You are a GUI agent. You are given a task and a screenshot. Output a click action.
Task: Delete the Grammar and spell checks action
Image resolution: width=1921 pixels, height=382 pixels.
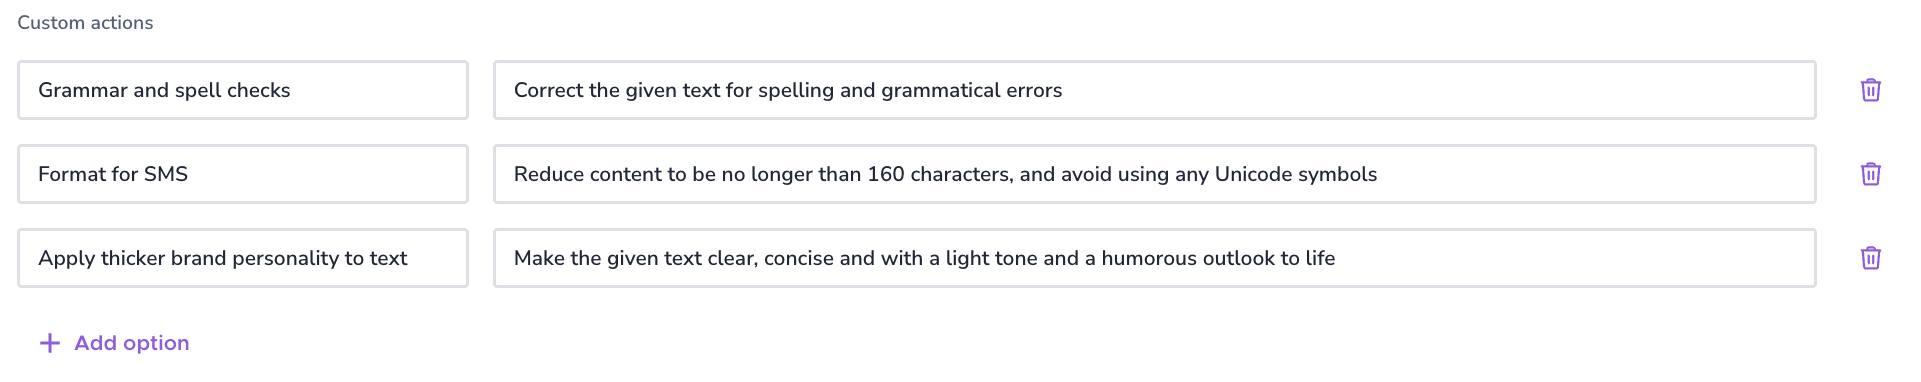pyautogui.click(x=1870, y=90)
